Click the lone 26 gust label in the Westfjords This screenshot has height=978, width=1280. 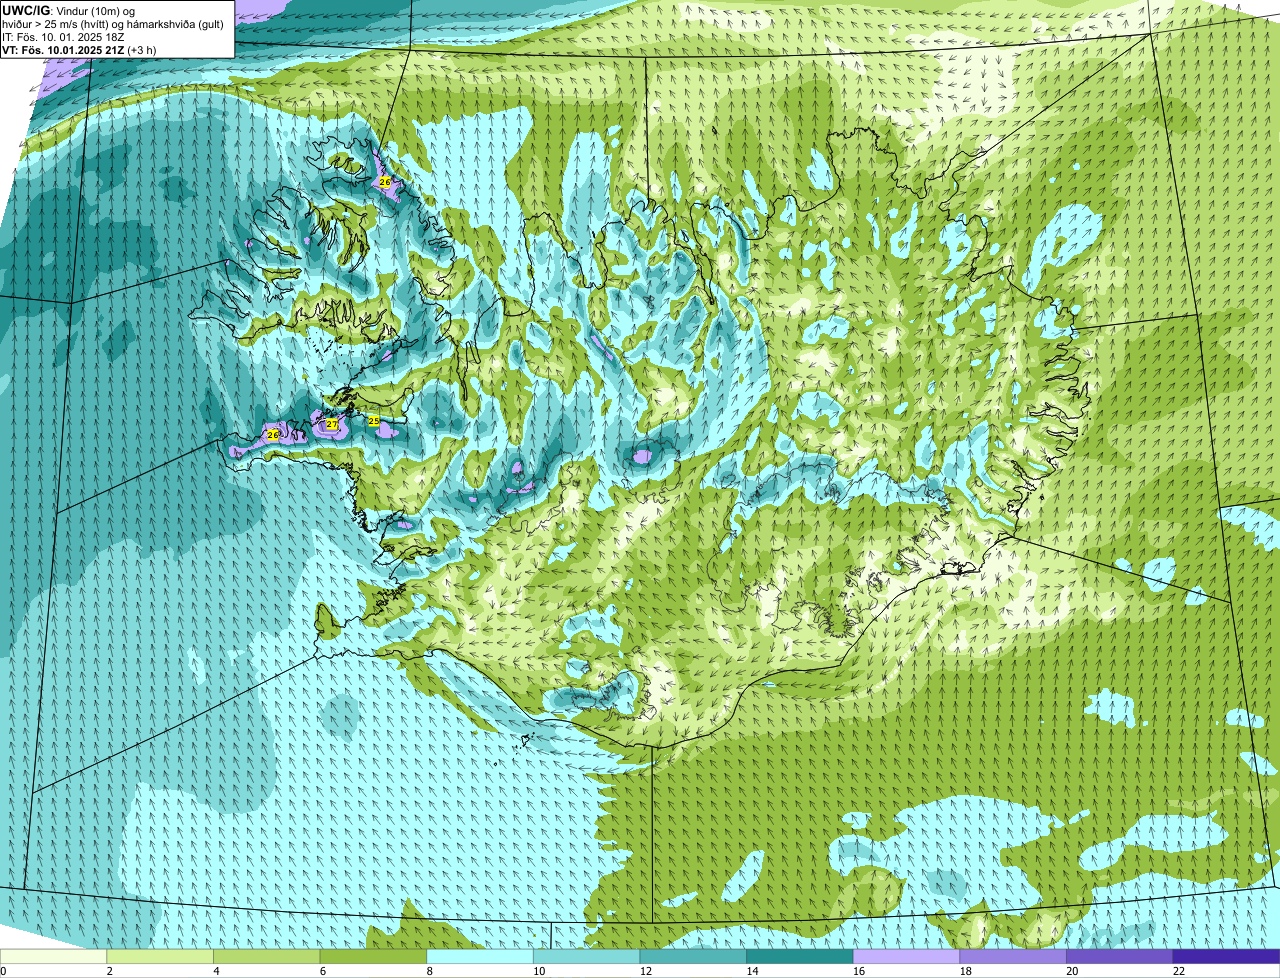click(x=385, y=182)
